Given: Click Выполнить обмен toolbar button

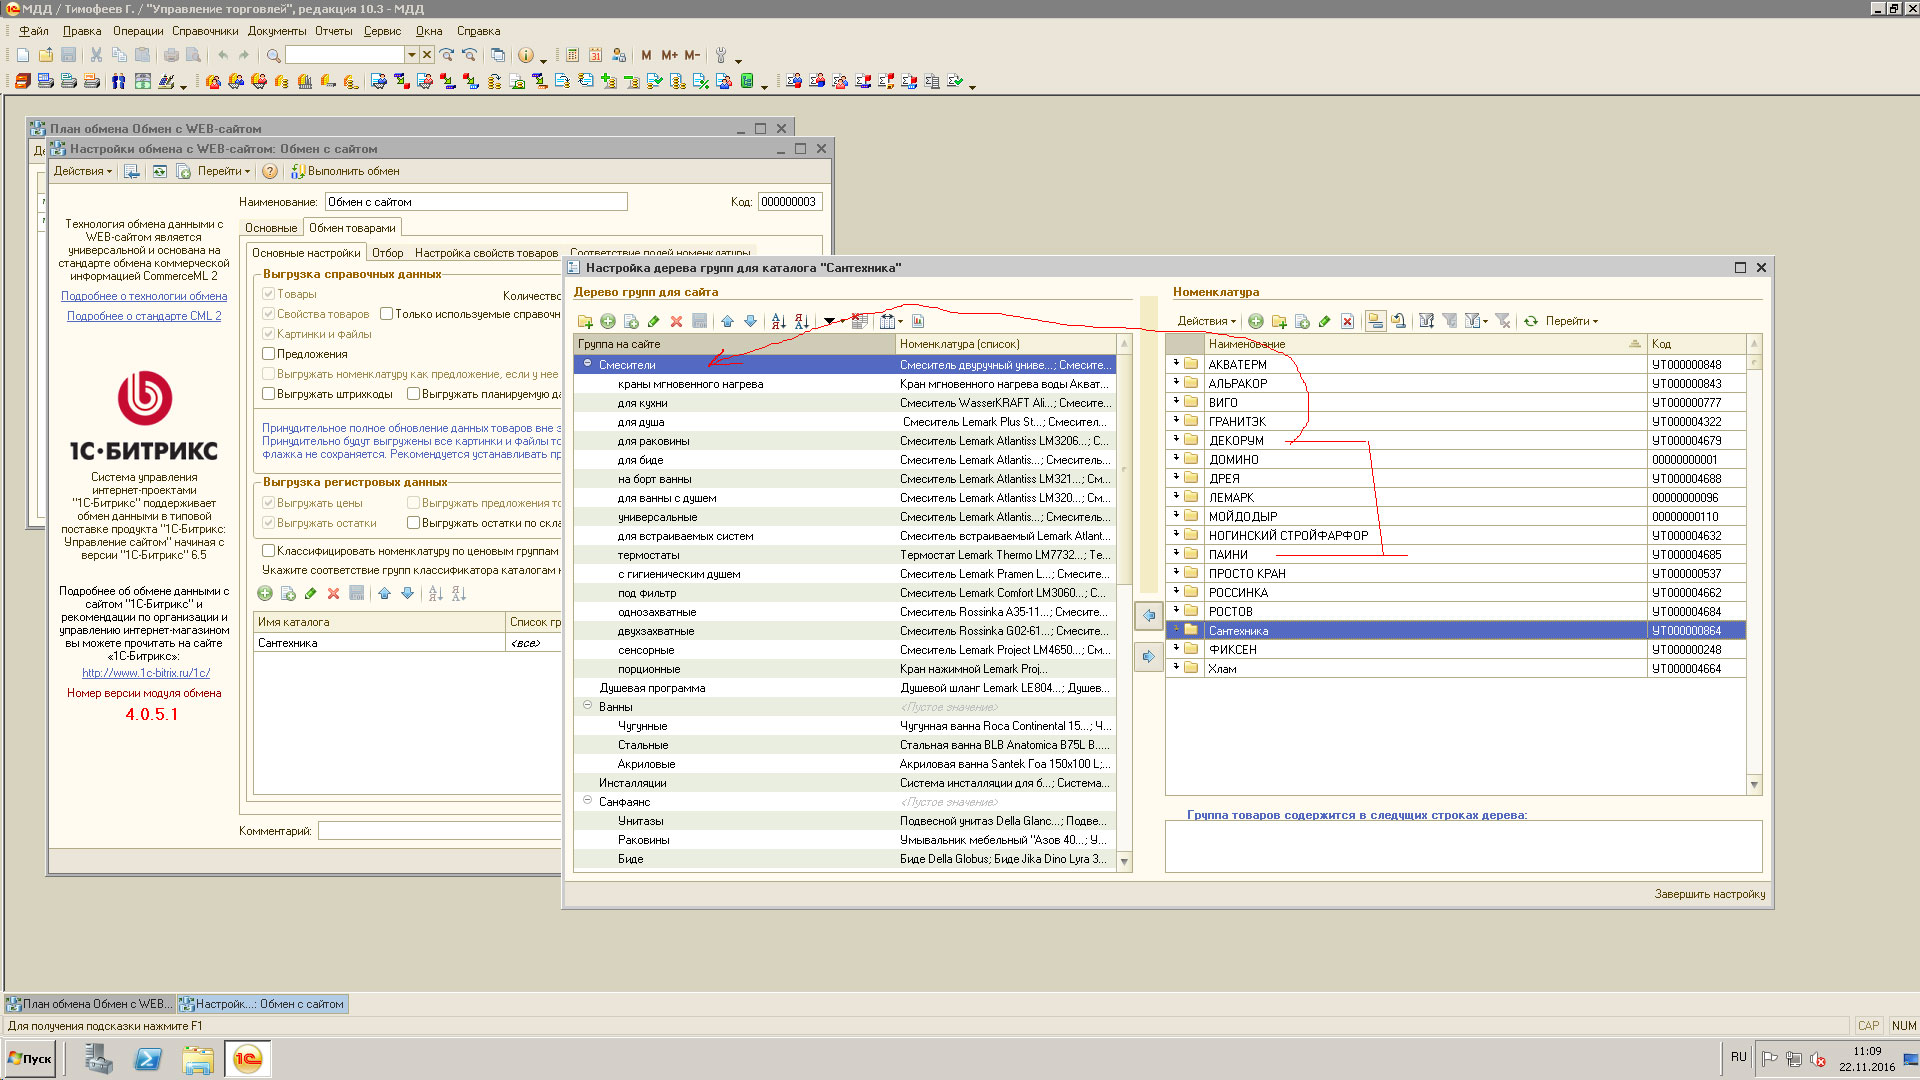Looking at the screenshot, I should 345,171.
